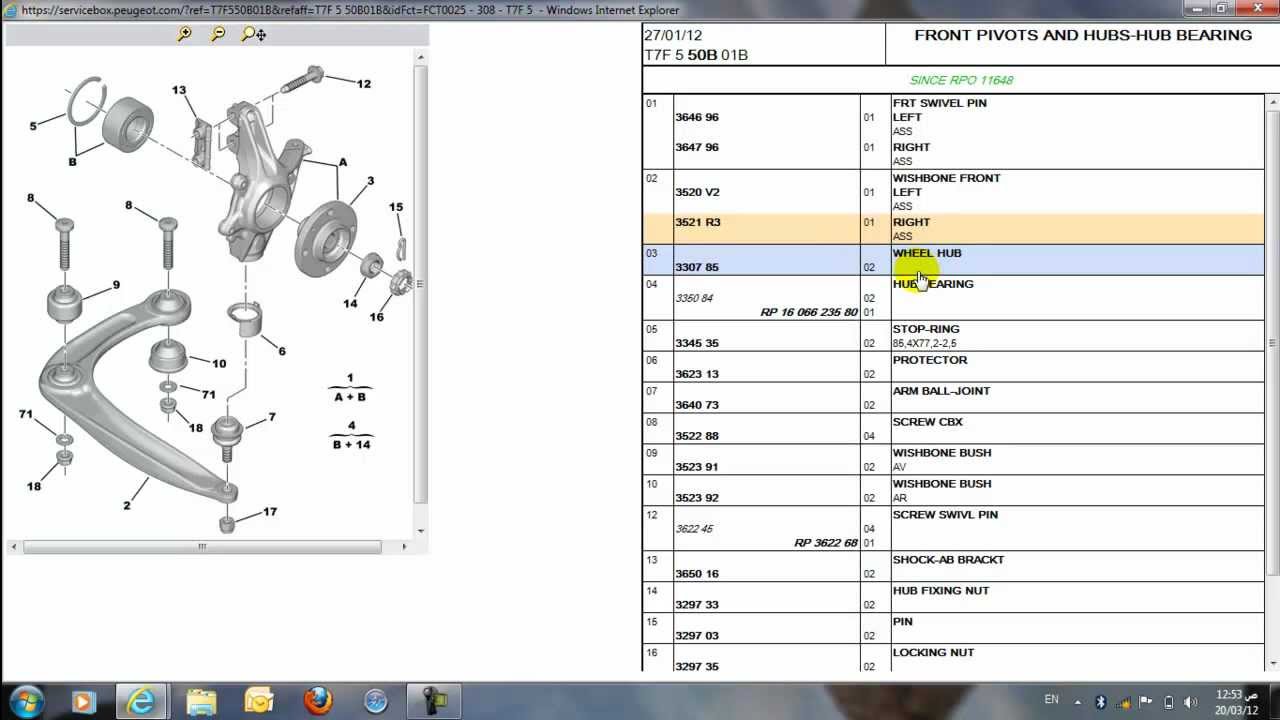Switch to the screen recorder taskbar app

435,700
